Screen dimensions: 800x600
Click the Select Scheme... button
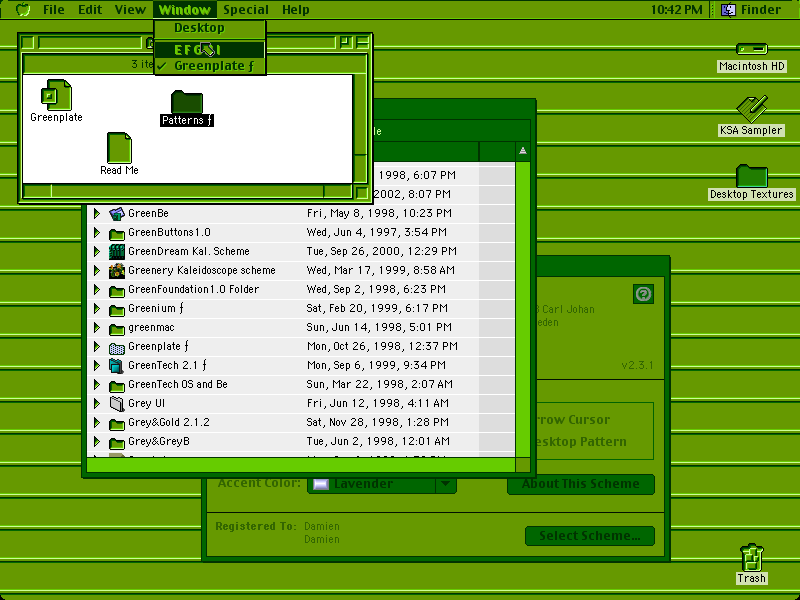tap(590, 536)
